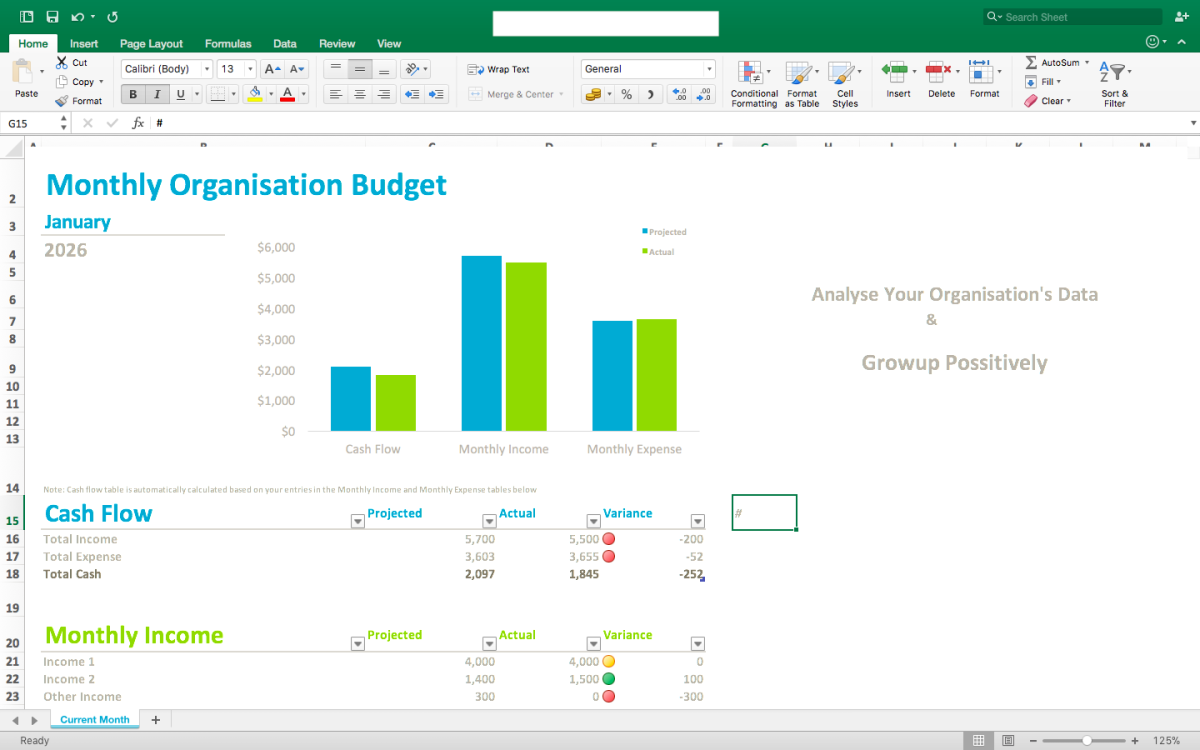Image resolution: width=1200 pixels, height=750 pixels.
Task: Switch to the Page Layout tab
Action: [x=151, y=43]
